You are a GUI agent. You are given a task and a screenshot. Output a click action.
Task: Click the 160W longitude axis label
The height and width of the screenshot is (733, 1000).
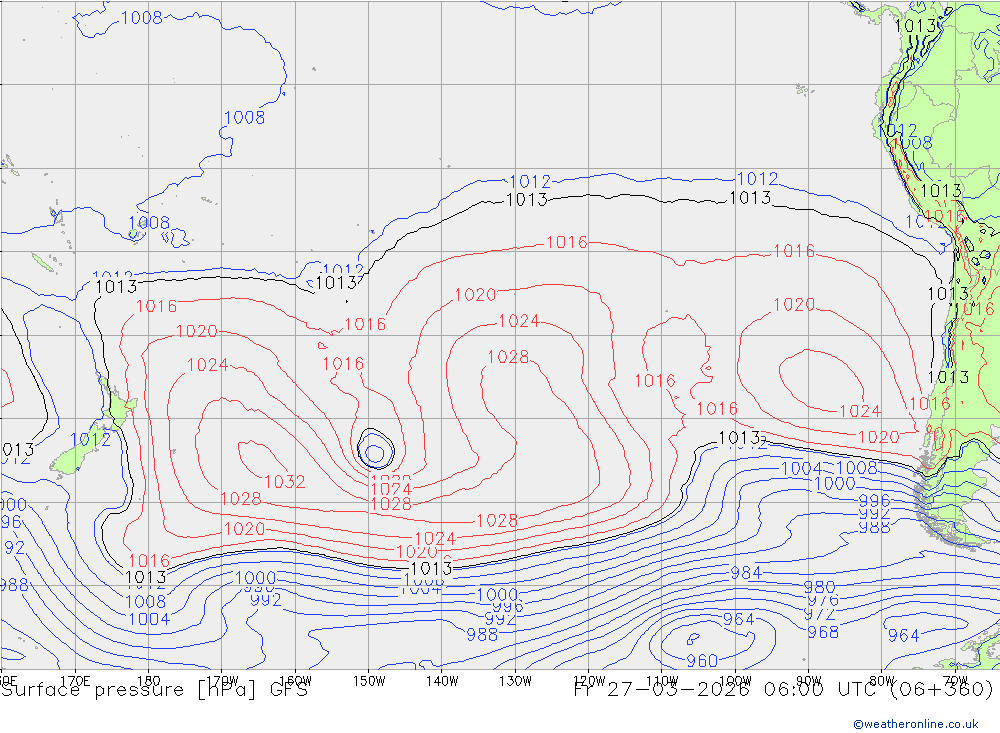[295, 681]
